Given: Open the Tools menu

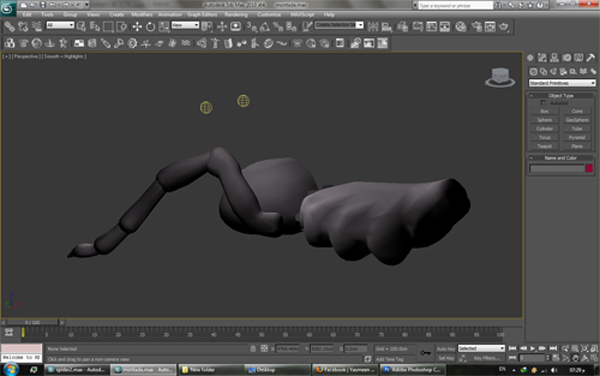Looking at the screenshot, I should tap(47, 15).
